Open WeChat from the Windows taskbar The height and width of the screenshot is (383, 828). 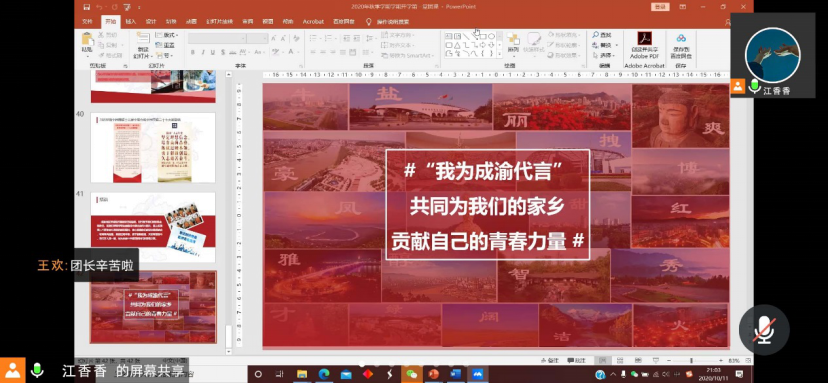411,375
